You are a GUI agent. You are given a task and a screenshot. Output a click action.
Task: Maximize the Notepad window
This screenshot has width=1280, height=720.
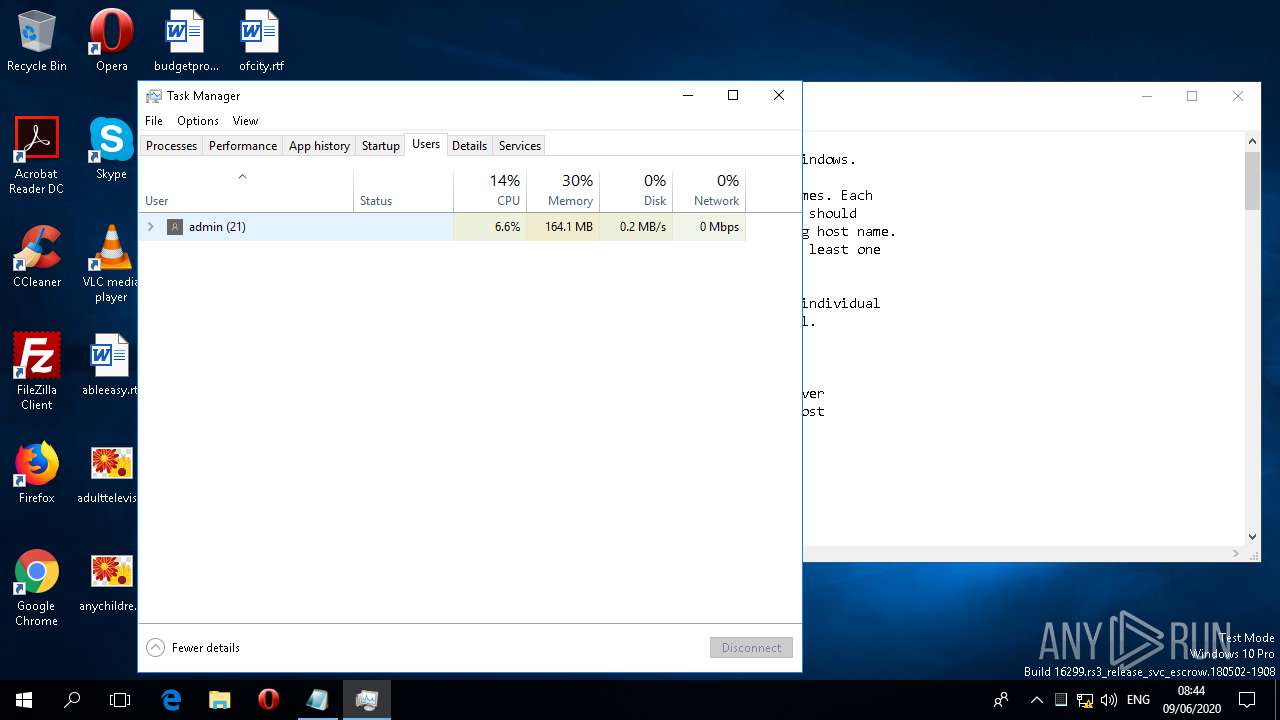pyautogui.click(x=1192, y=96)
